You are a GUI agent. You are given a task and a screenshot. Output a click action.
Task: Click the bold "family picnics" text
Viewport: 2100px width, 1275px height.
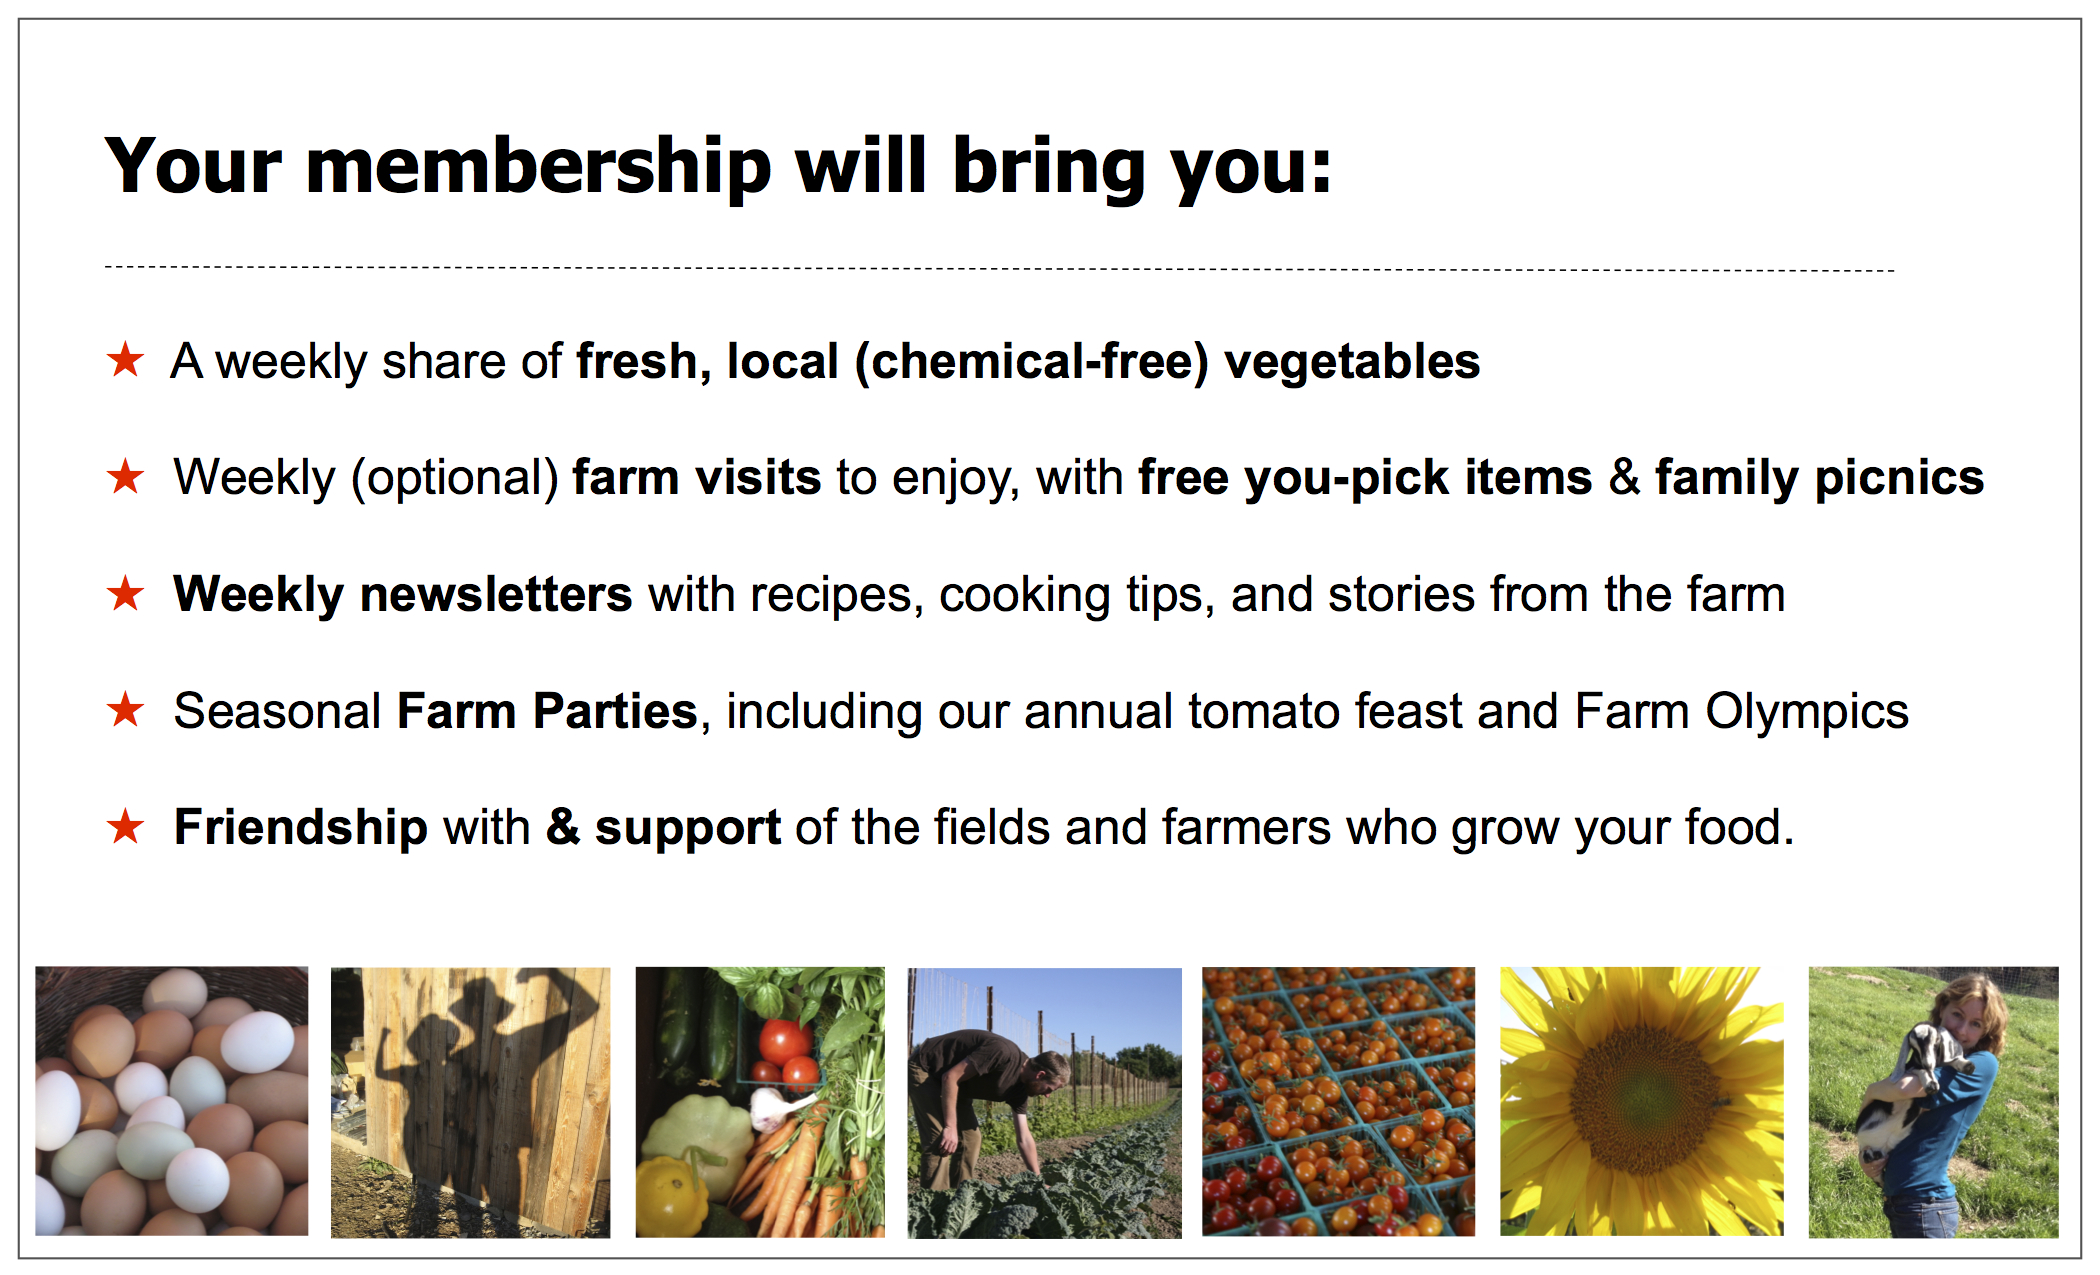point(1819,477)
